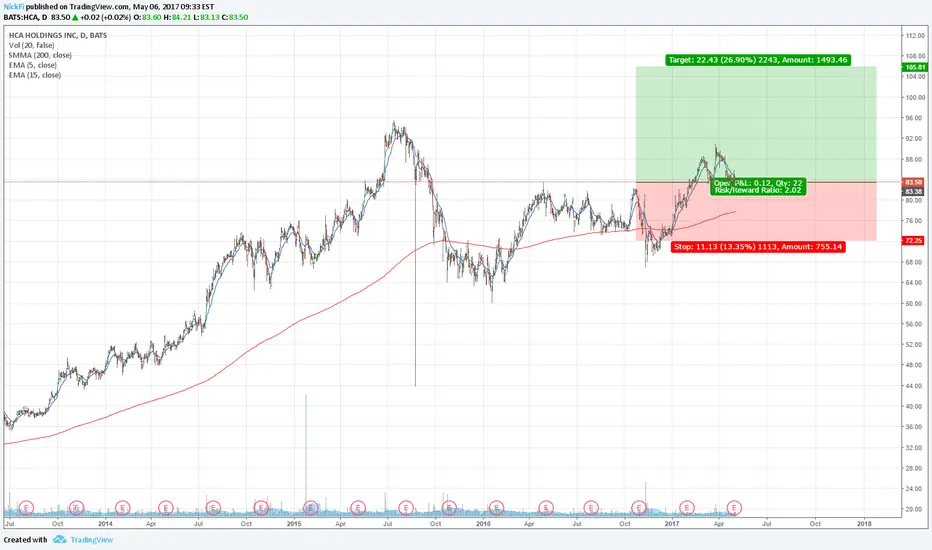Click the earnings marker right of Apr 2017
The width and height of the screenshot is (932, 550).
pyautogui.click(x=735, y=507)
